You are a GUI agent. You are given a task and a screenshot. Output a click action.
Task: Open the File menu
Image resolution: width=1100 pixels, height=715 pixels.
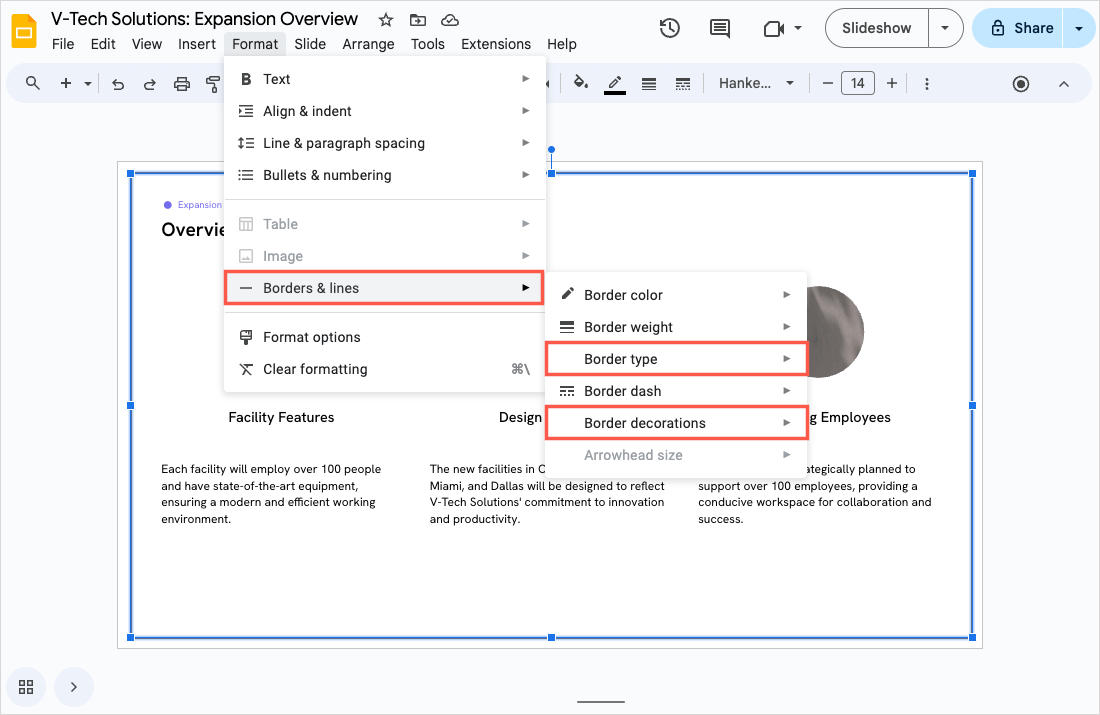(63, 44)
